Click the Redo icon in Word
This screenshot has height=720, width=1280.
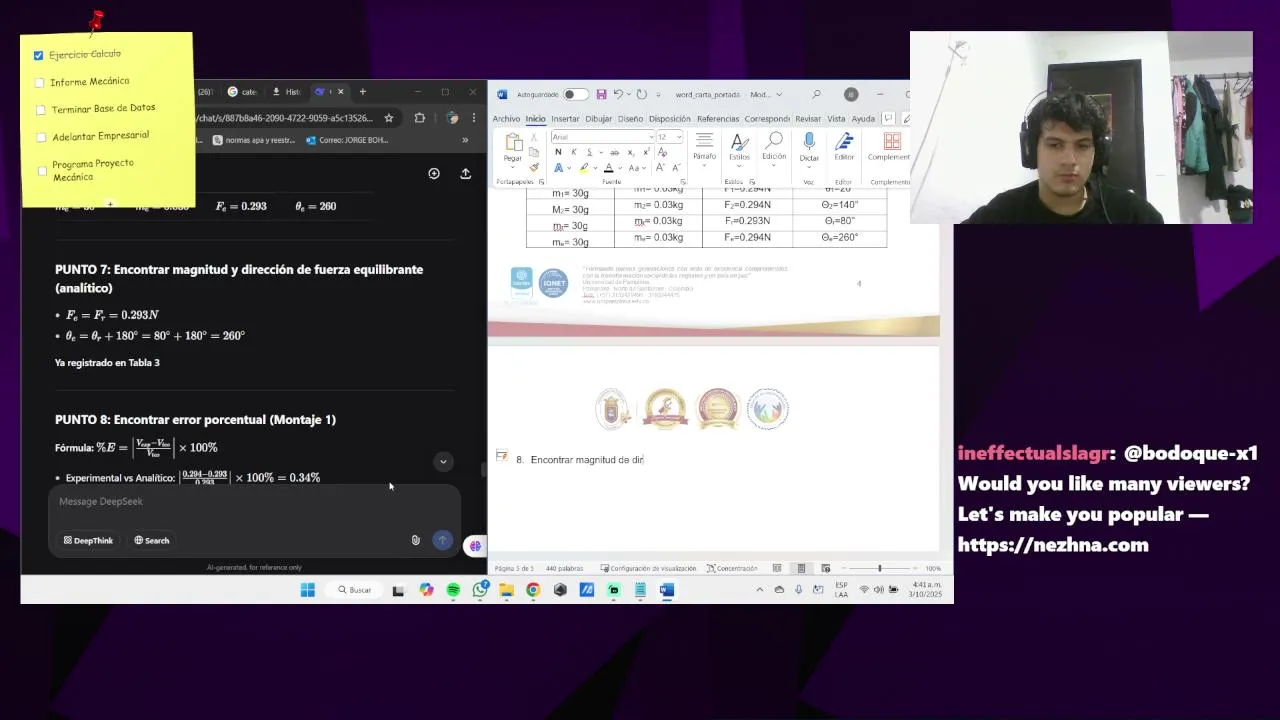[x=641, y=94]
